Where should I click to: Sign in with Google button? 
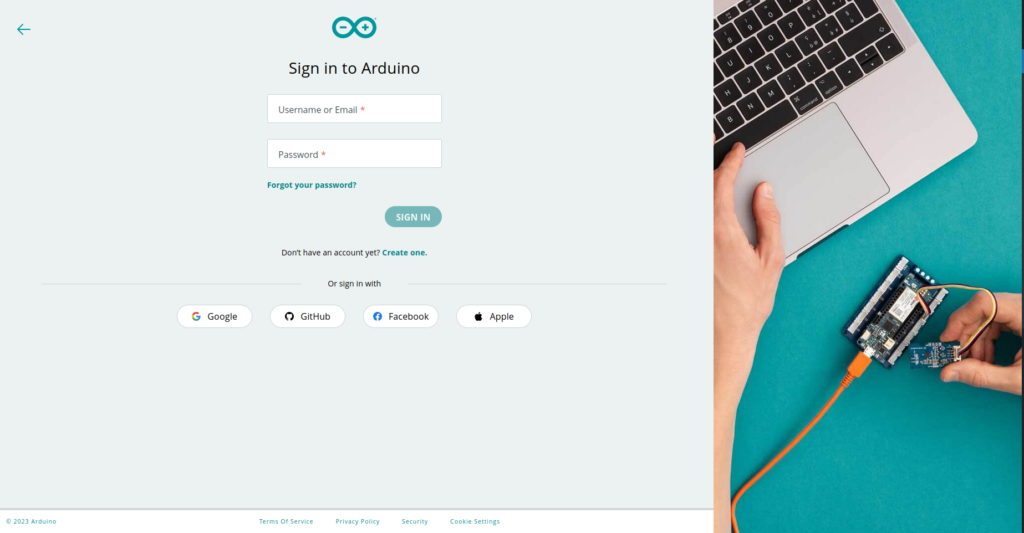click(214, 316)
